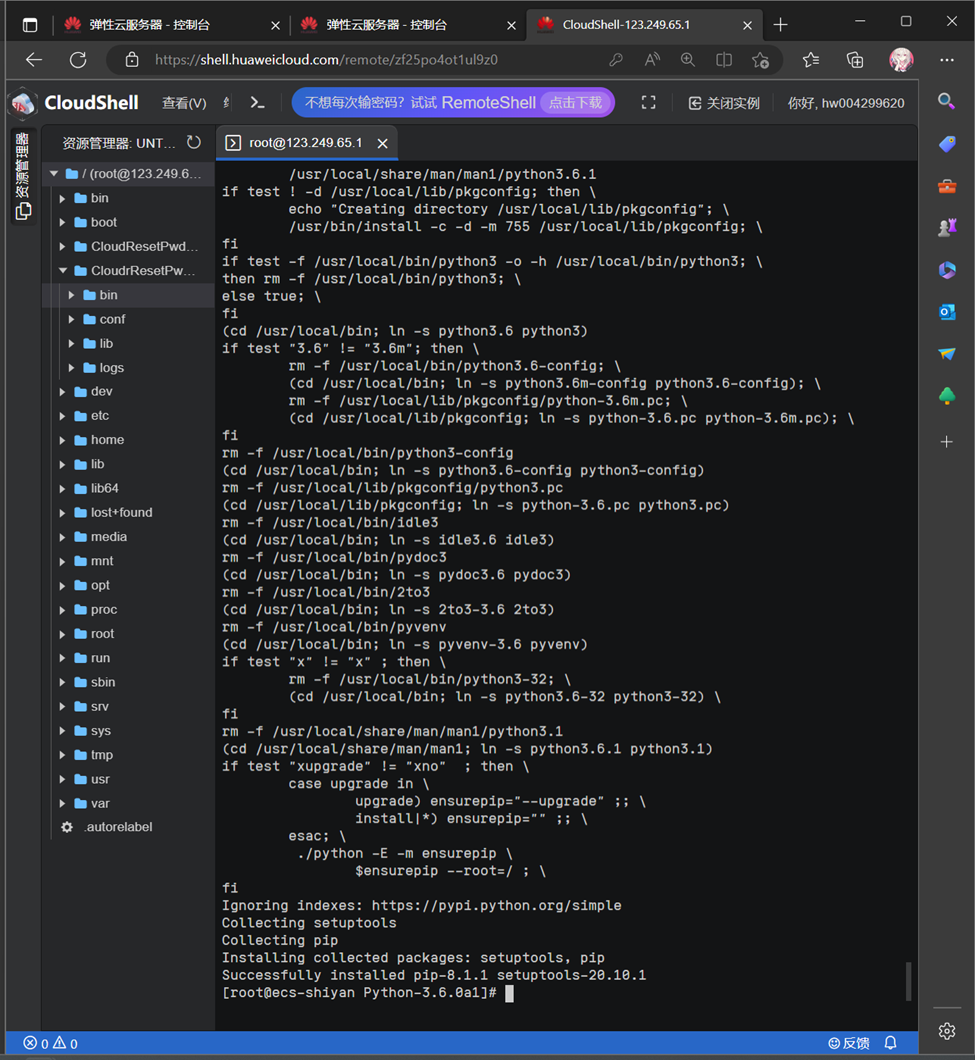Open 反馈 feedback in status bar
The image size is (975, 1060).
[x=848, y=1043]
